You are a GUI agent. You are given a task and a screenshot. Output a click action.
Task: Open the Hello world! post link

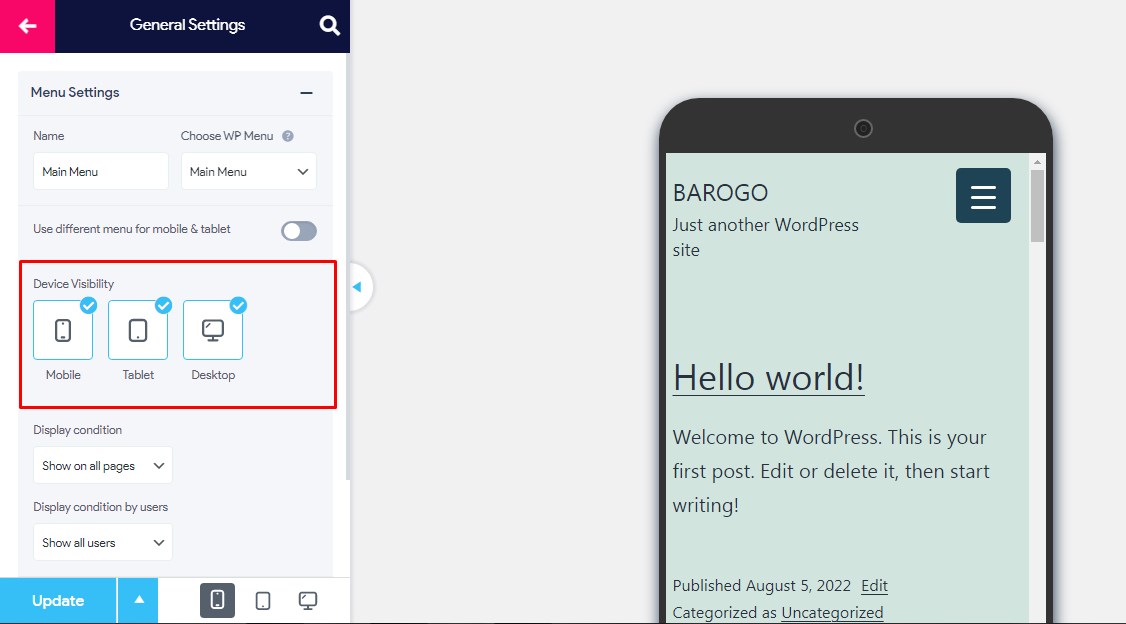768,378
